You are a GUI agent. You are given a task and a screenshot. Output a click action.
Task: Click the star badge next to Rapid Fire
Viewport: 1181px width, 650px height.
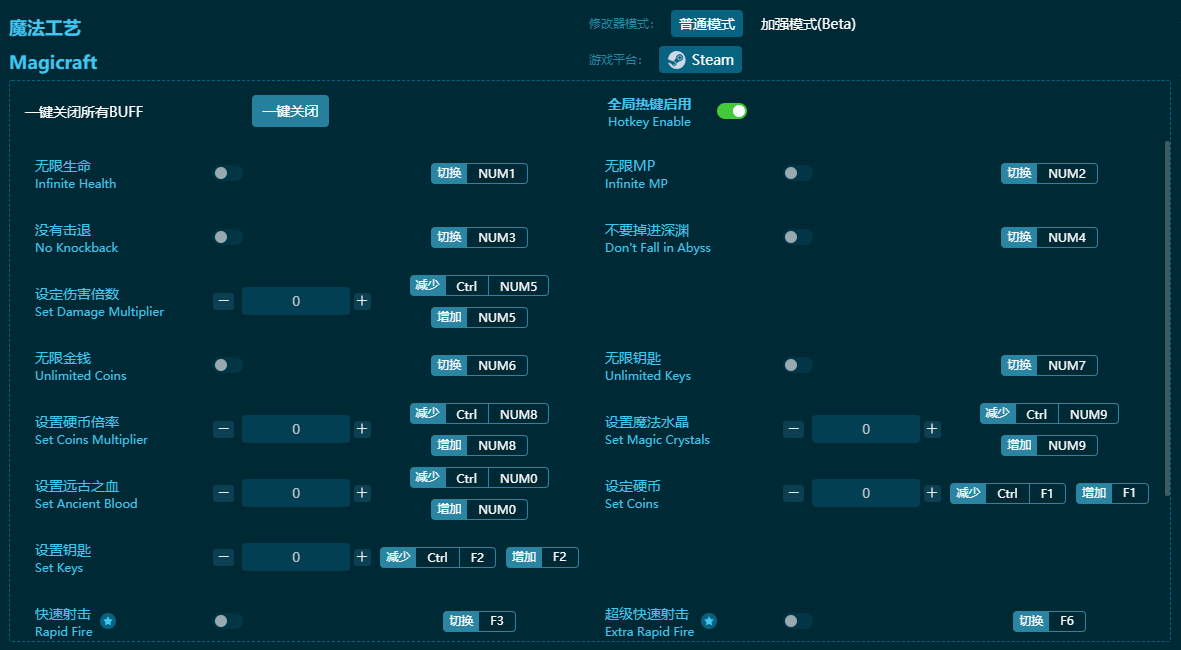coord(108,621)
